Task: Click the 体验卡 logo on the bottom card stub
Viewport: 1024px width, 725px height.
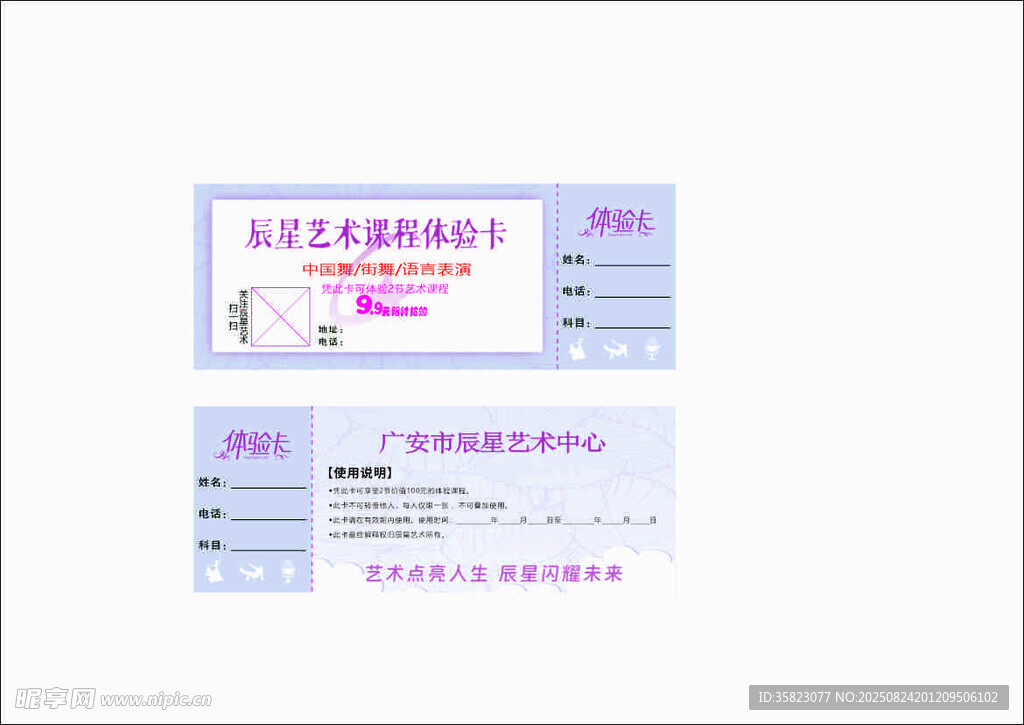Action: pyautogui.click(x=255, y=444)
